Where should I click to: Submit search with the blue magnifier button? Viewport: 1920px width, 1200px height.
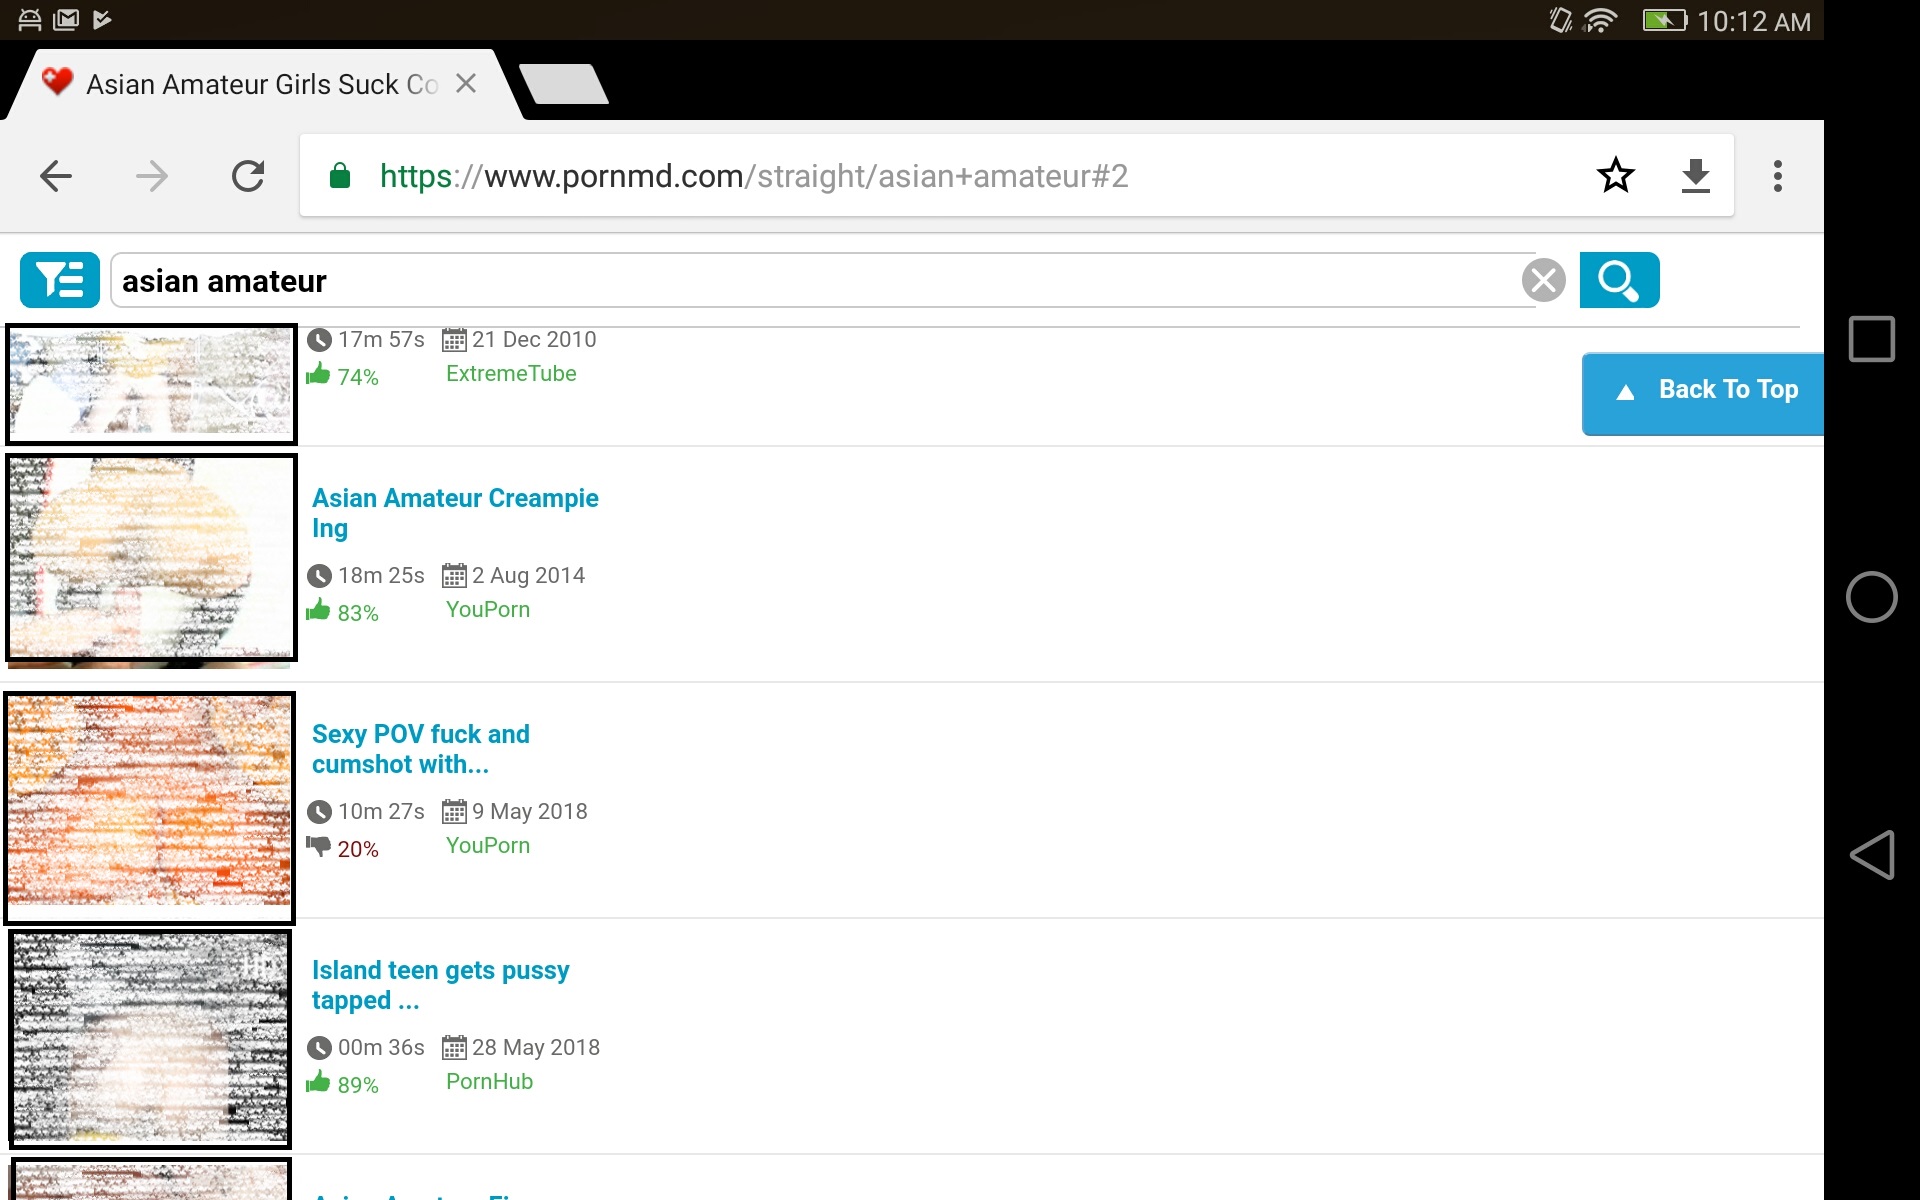[1620, 280]
